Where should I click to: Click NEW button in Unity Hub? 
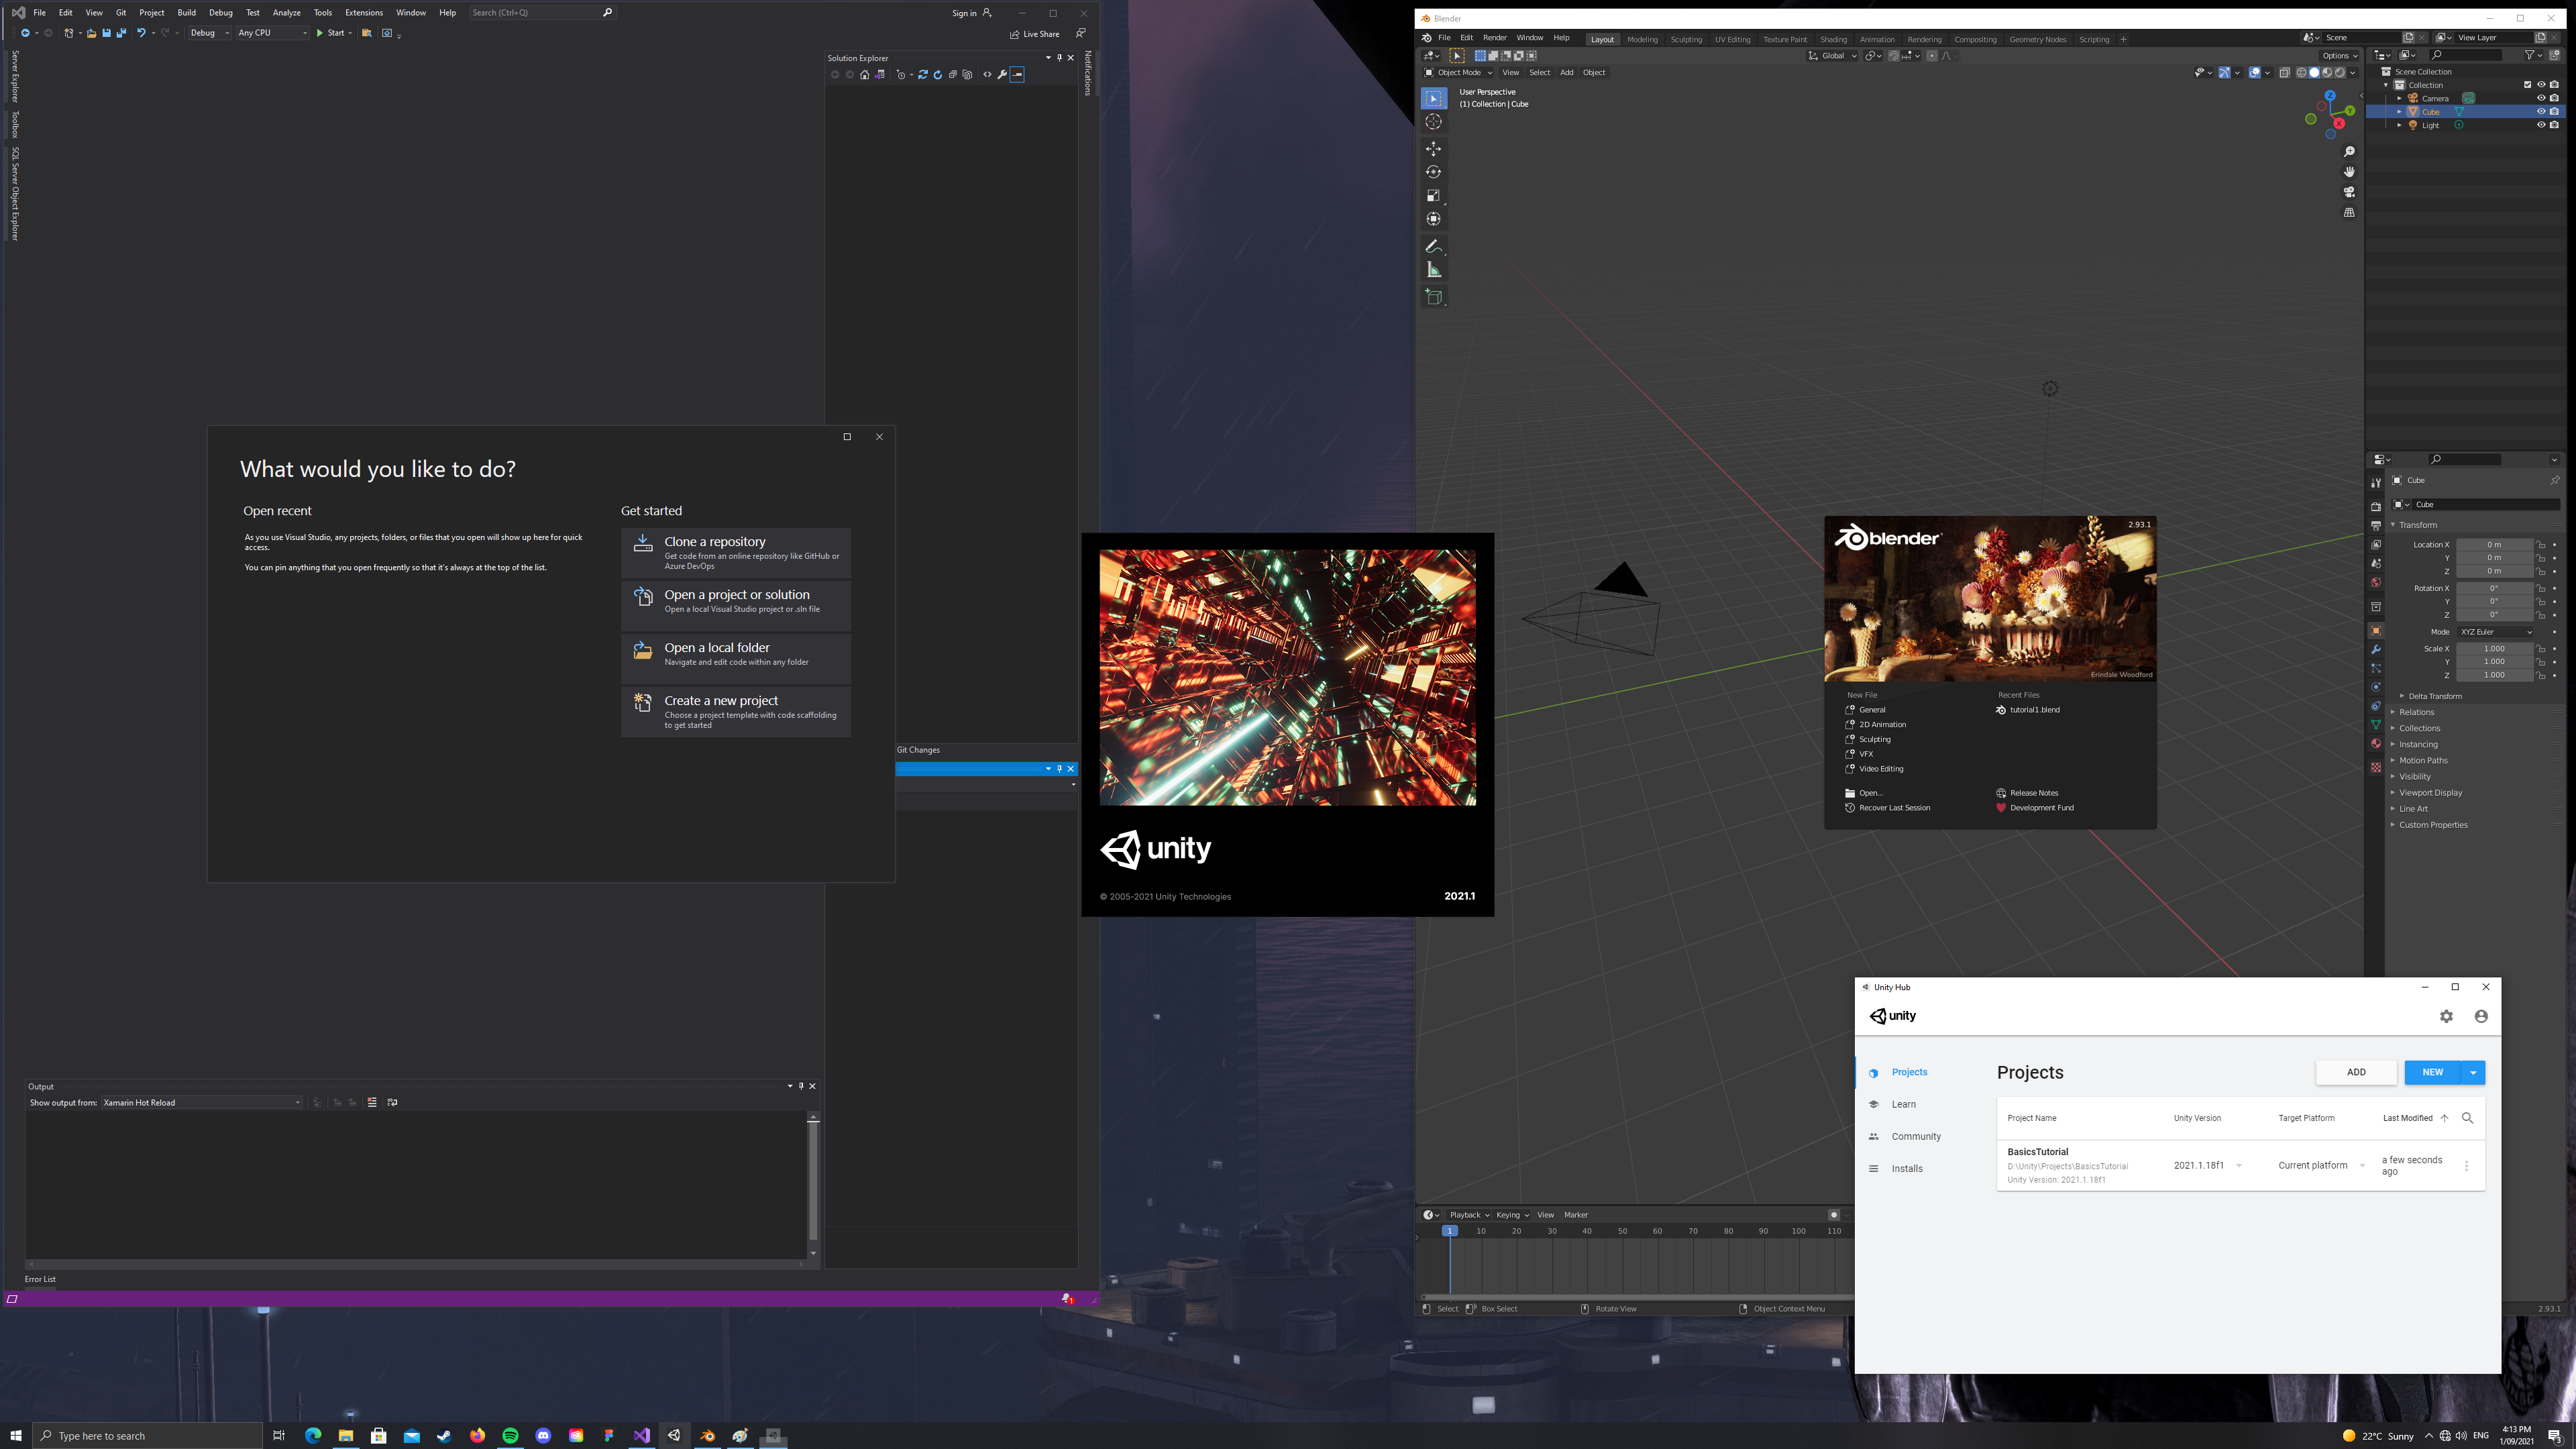point(2432,1072)
